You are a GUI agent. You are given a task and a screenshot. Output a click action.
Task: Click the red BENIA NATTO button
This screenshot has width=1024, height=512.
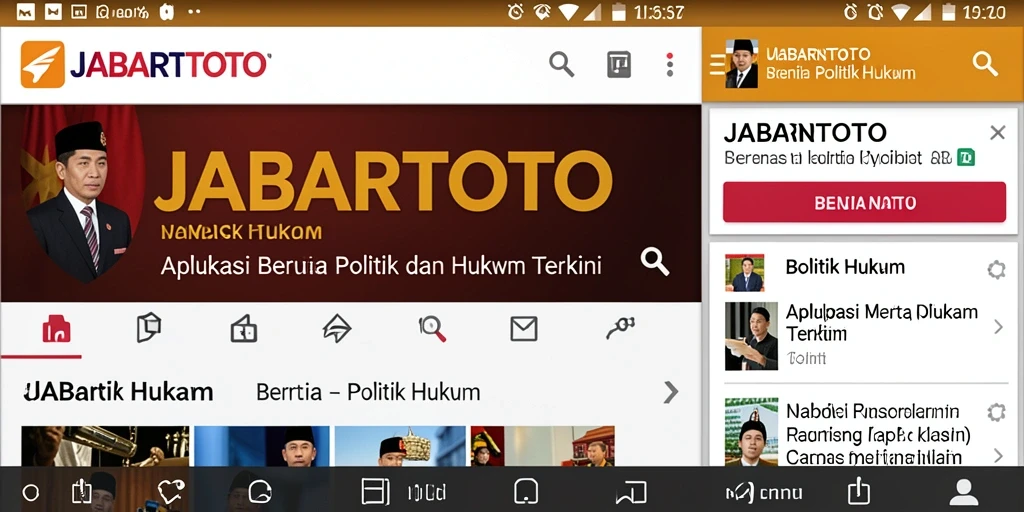point(865,202)
